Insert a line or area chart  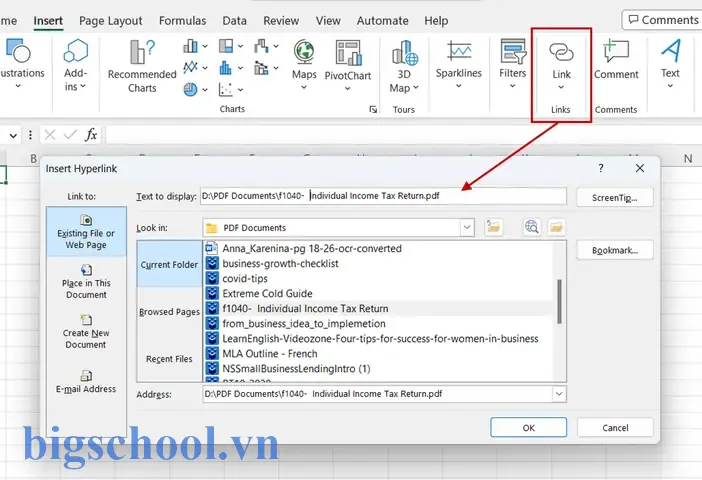(190, 68)
